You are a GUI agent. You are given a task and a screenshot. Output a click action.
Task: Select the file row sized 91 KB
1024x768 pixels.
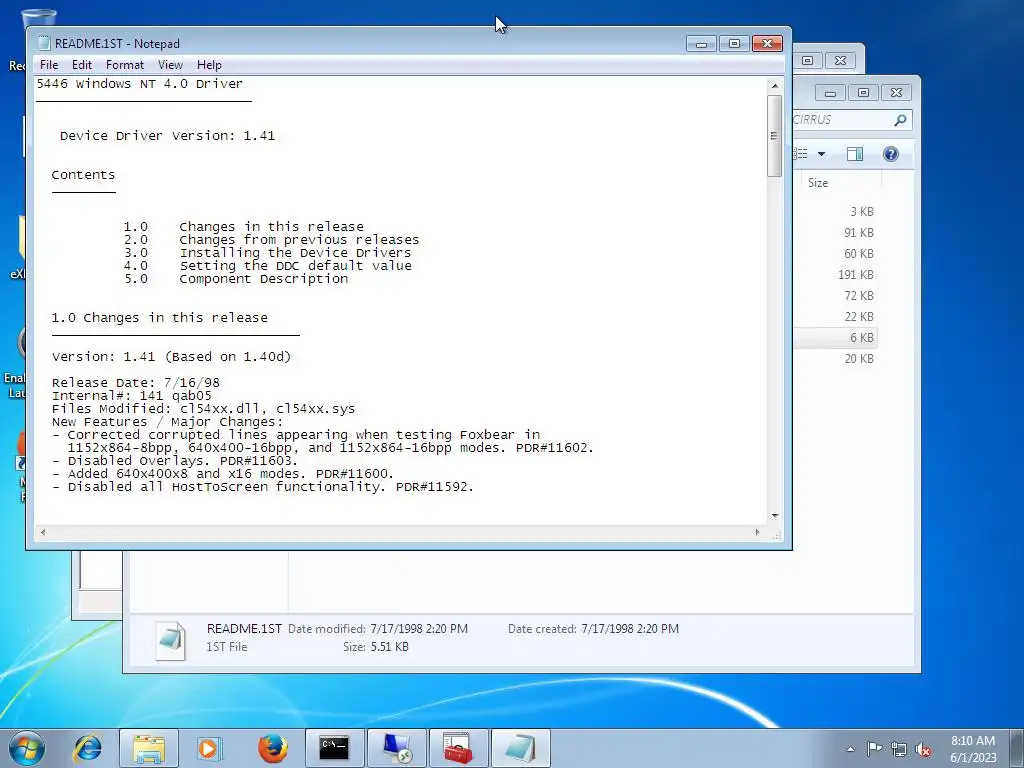(x=835, y=232)
